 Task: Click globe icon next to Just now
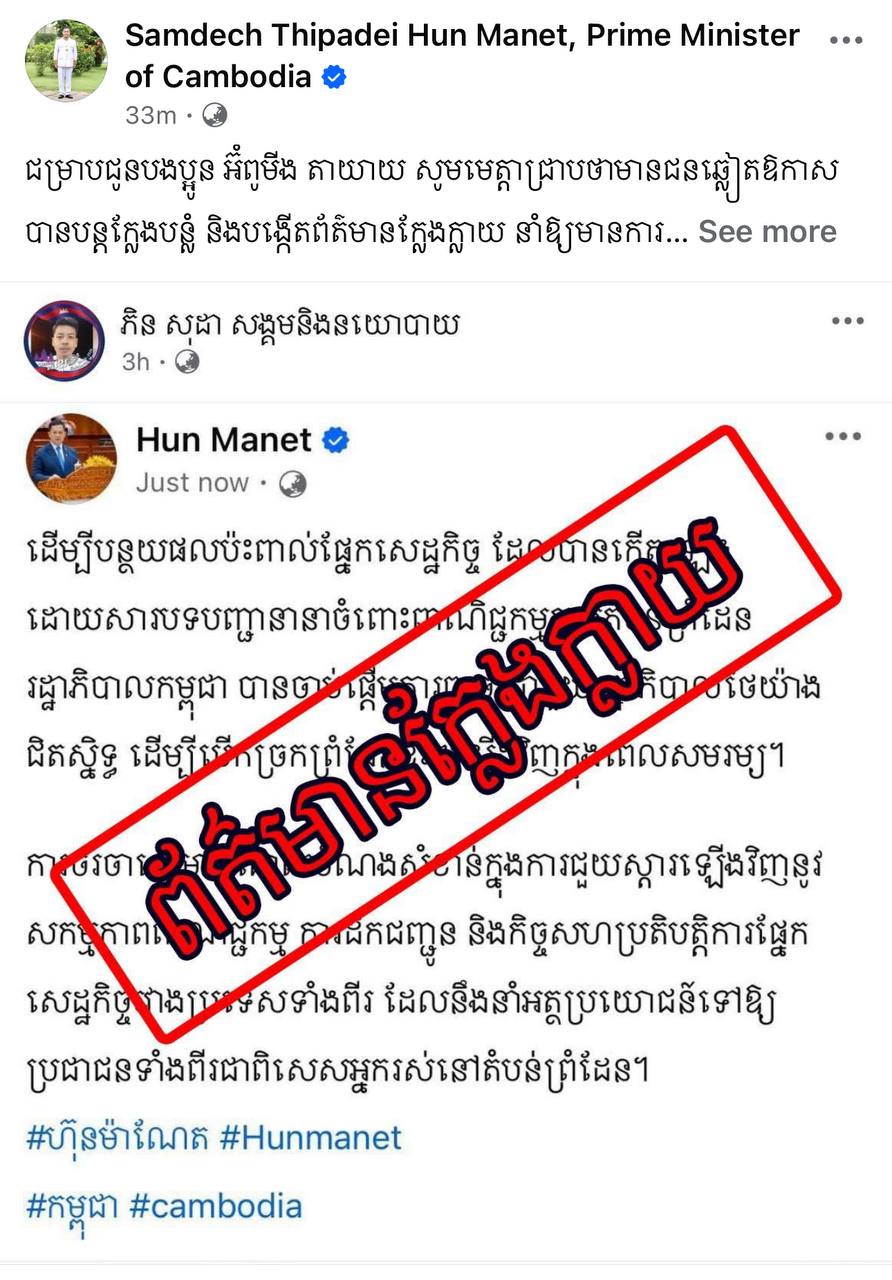[292, 484]
